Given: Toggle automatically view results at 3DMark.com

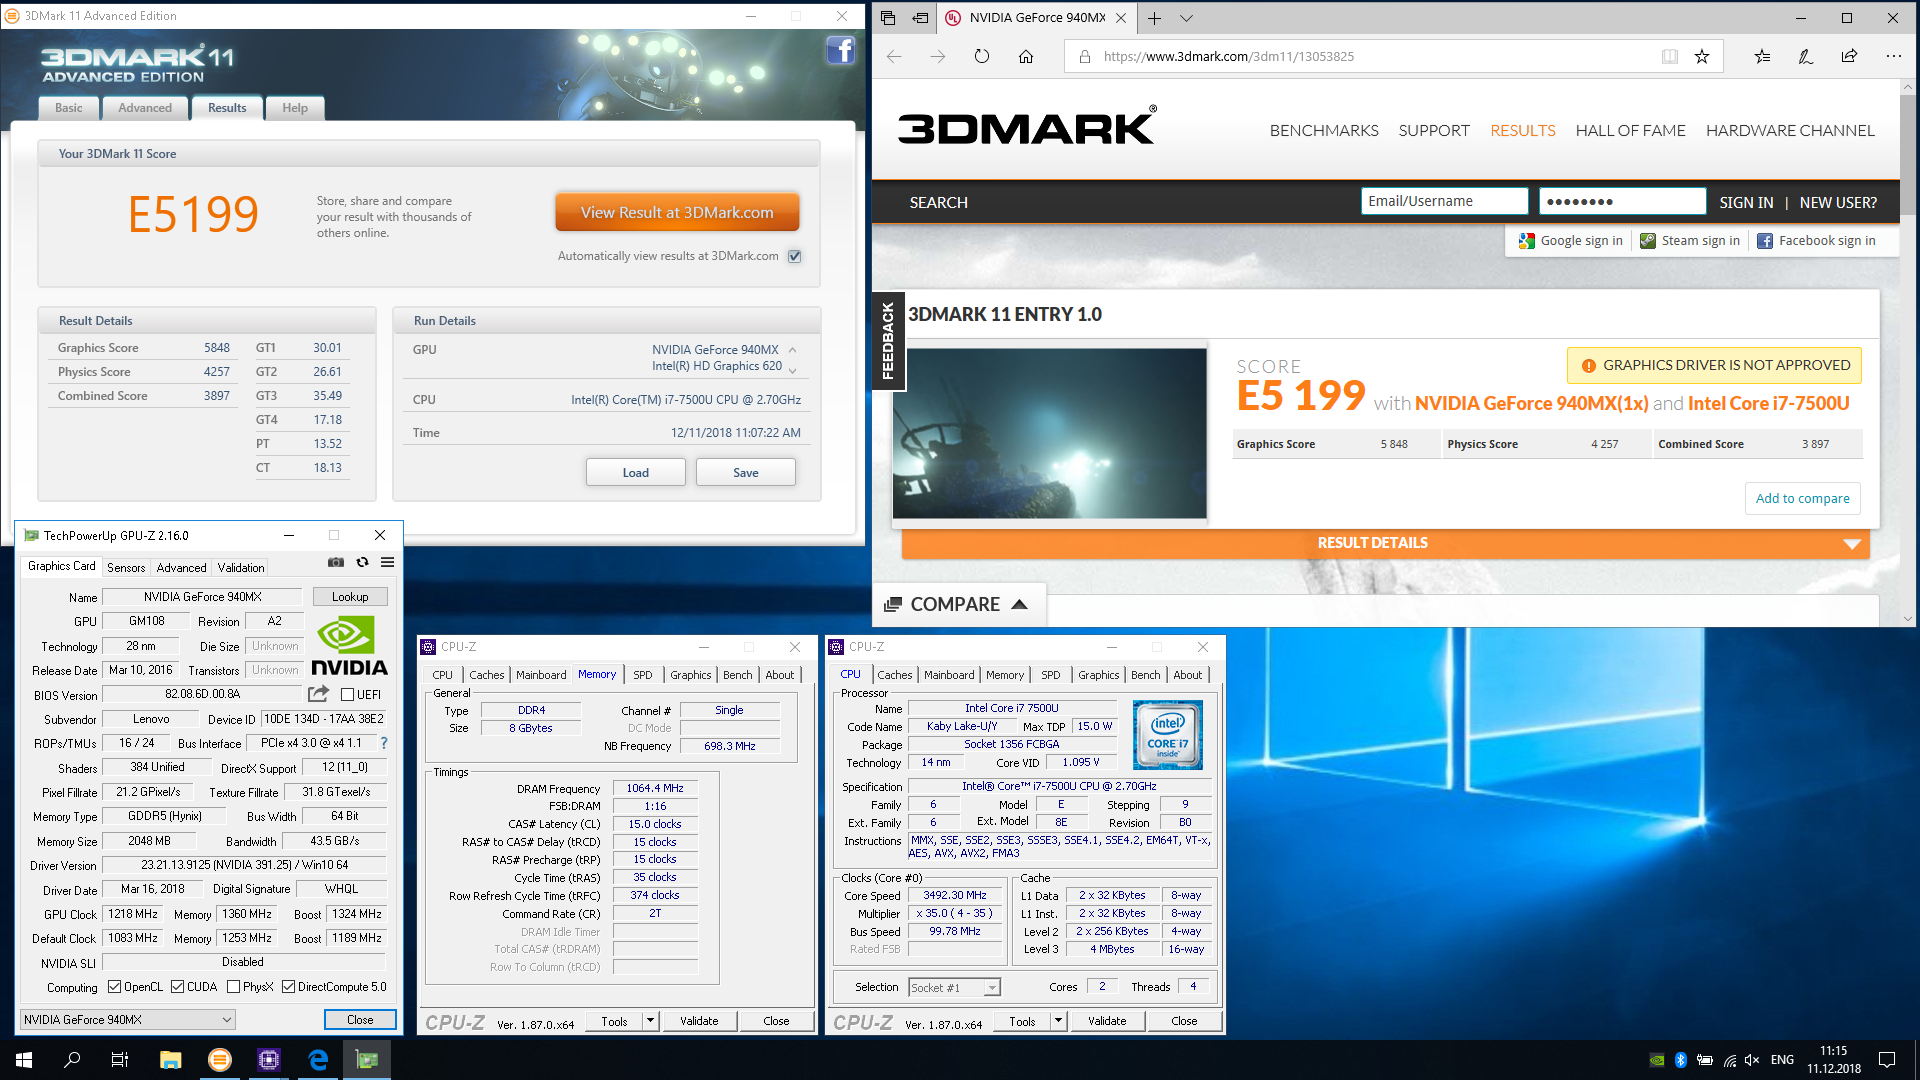Looking at the screenshot, I should tap(794, 256).
